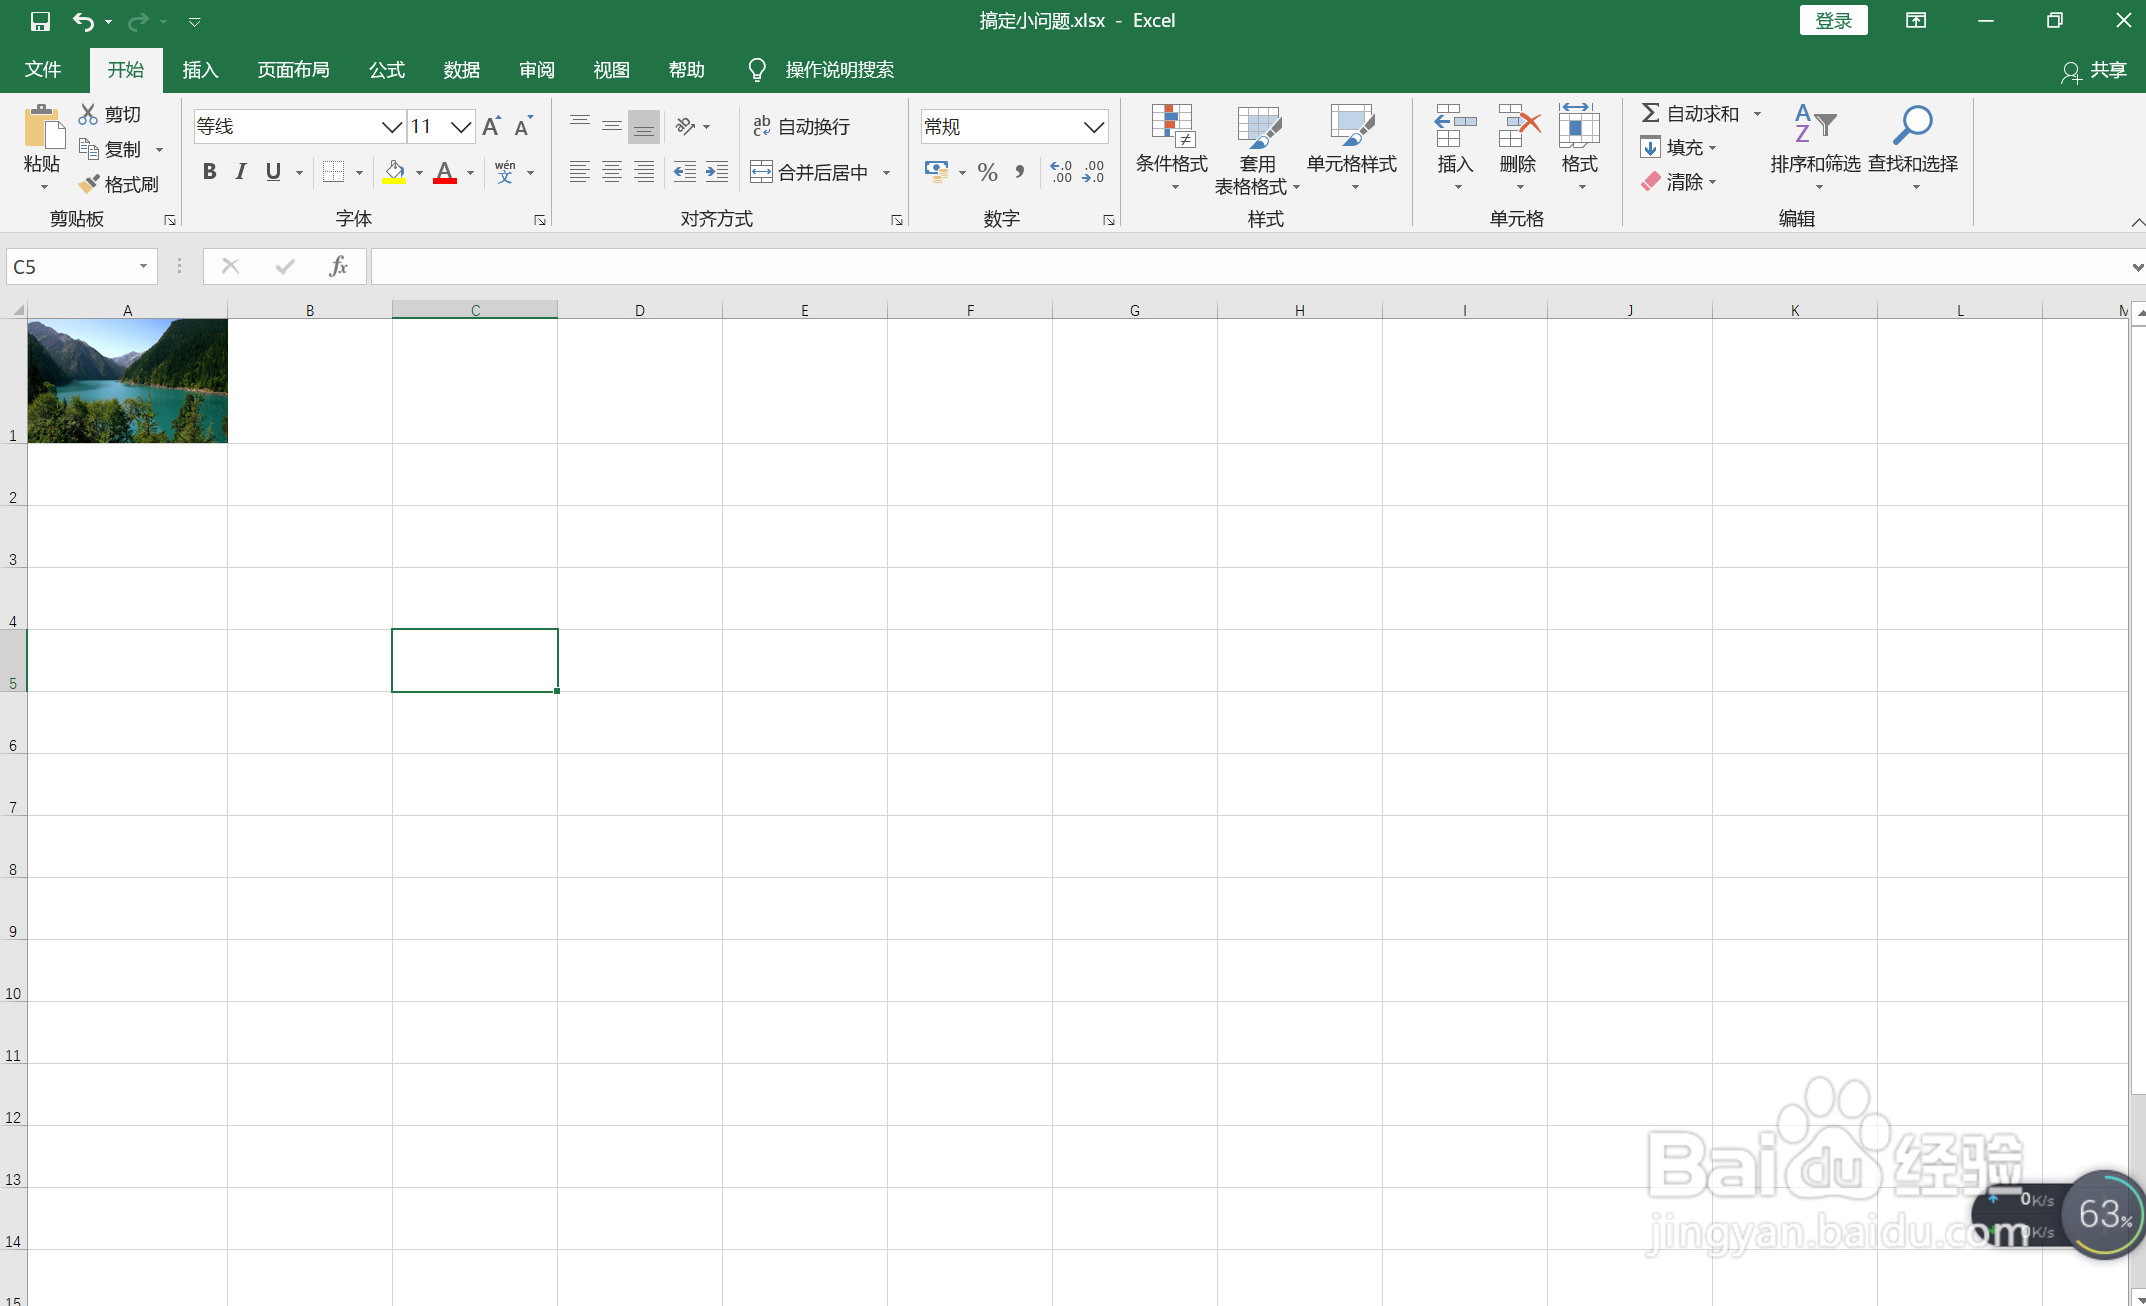Toggle Italic formatting
2146x1306 pixels.
pos(241,172)
